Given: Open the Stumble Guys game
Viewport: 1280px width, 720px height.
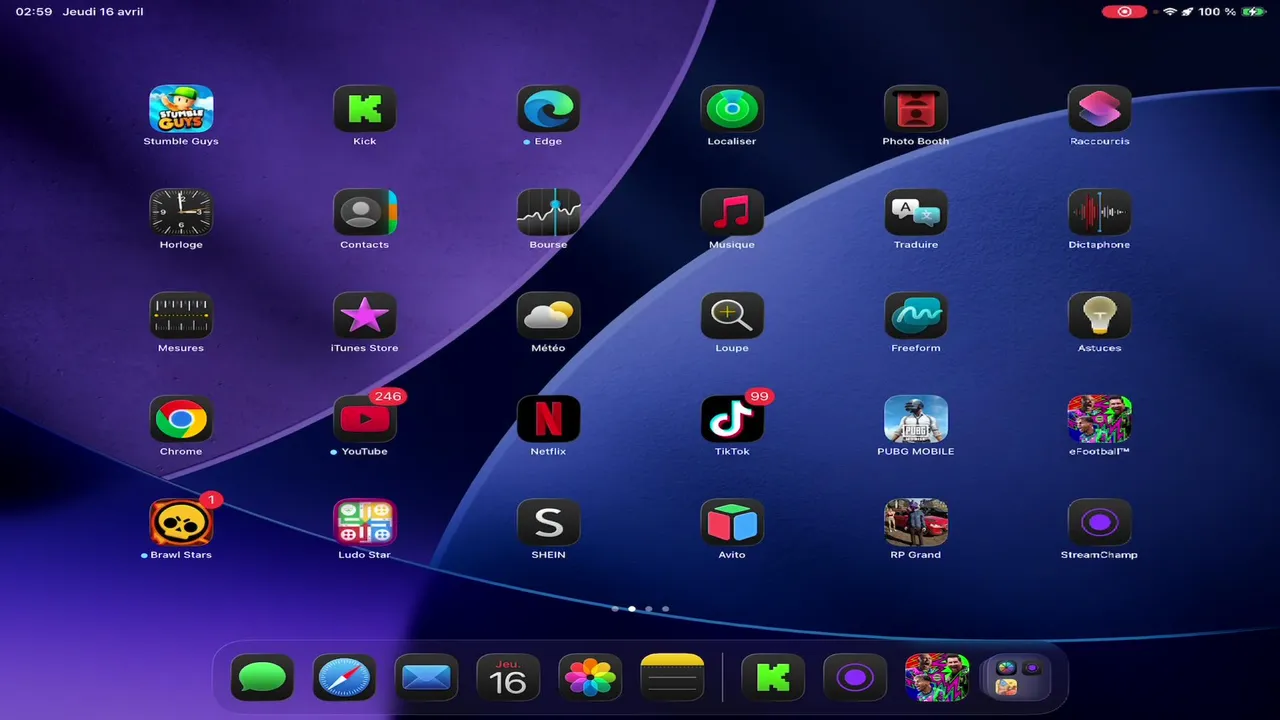Looking at the screenshot, I should click(x=181, y=108).
